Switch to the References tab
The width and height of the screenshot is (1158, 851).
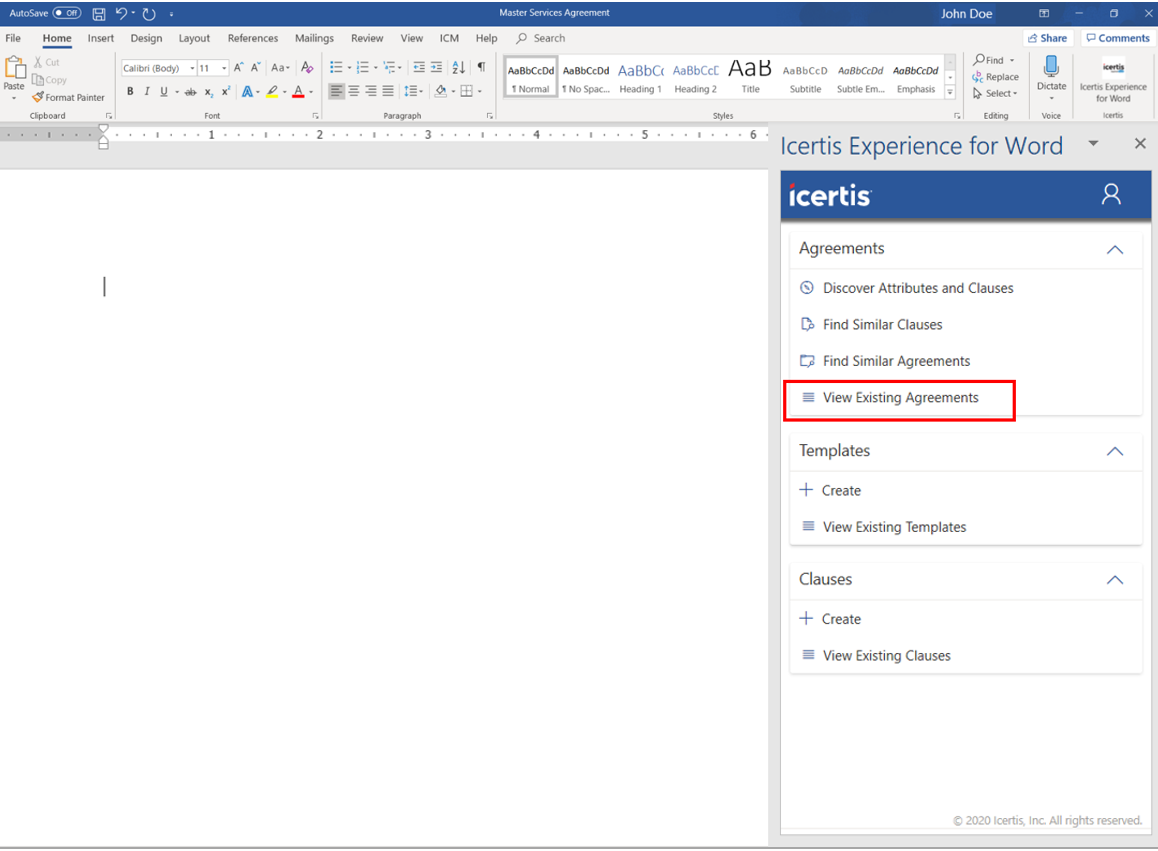pyautogui.click(x=252, y=38)
